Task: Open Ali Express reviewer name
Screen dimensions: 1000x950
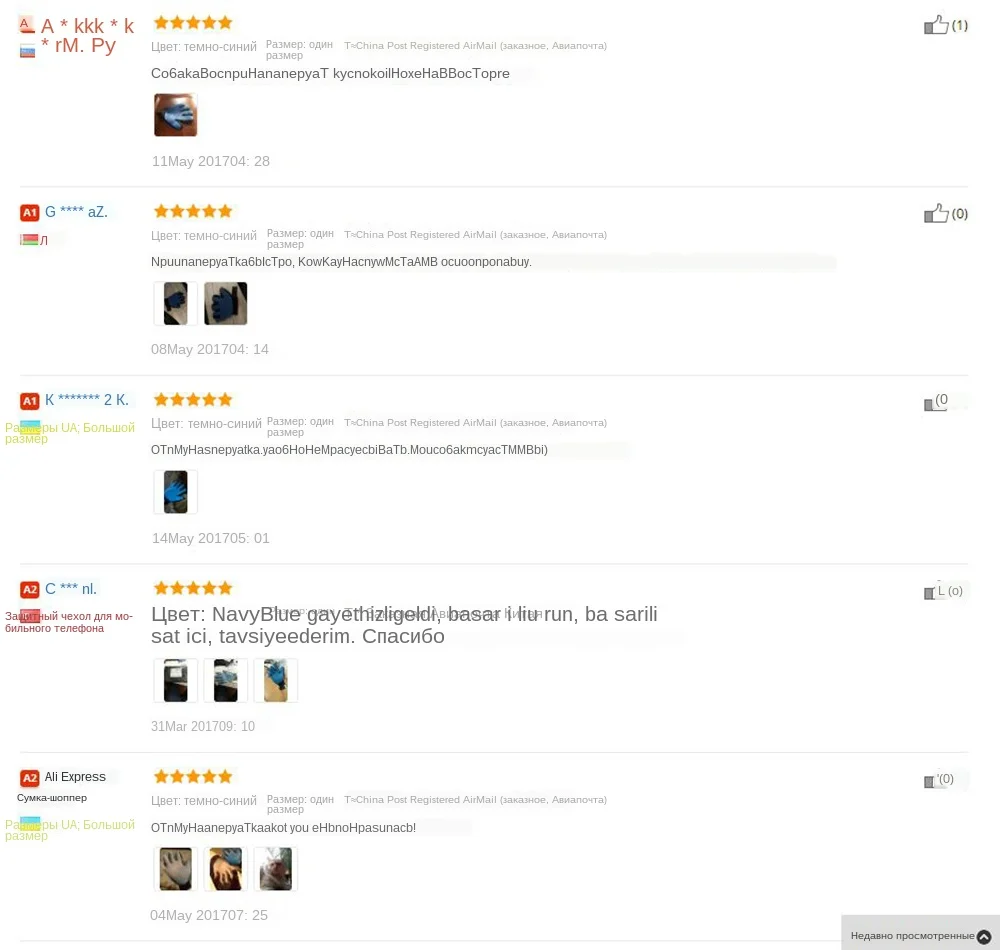Action: [x=75, y=777]
